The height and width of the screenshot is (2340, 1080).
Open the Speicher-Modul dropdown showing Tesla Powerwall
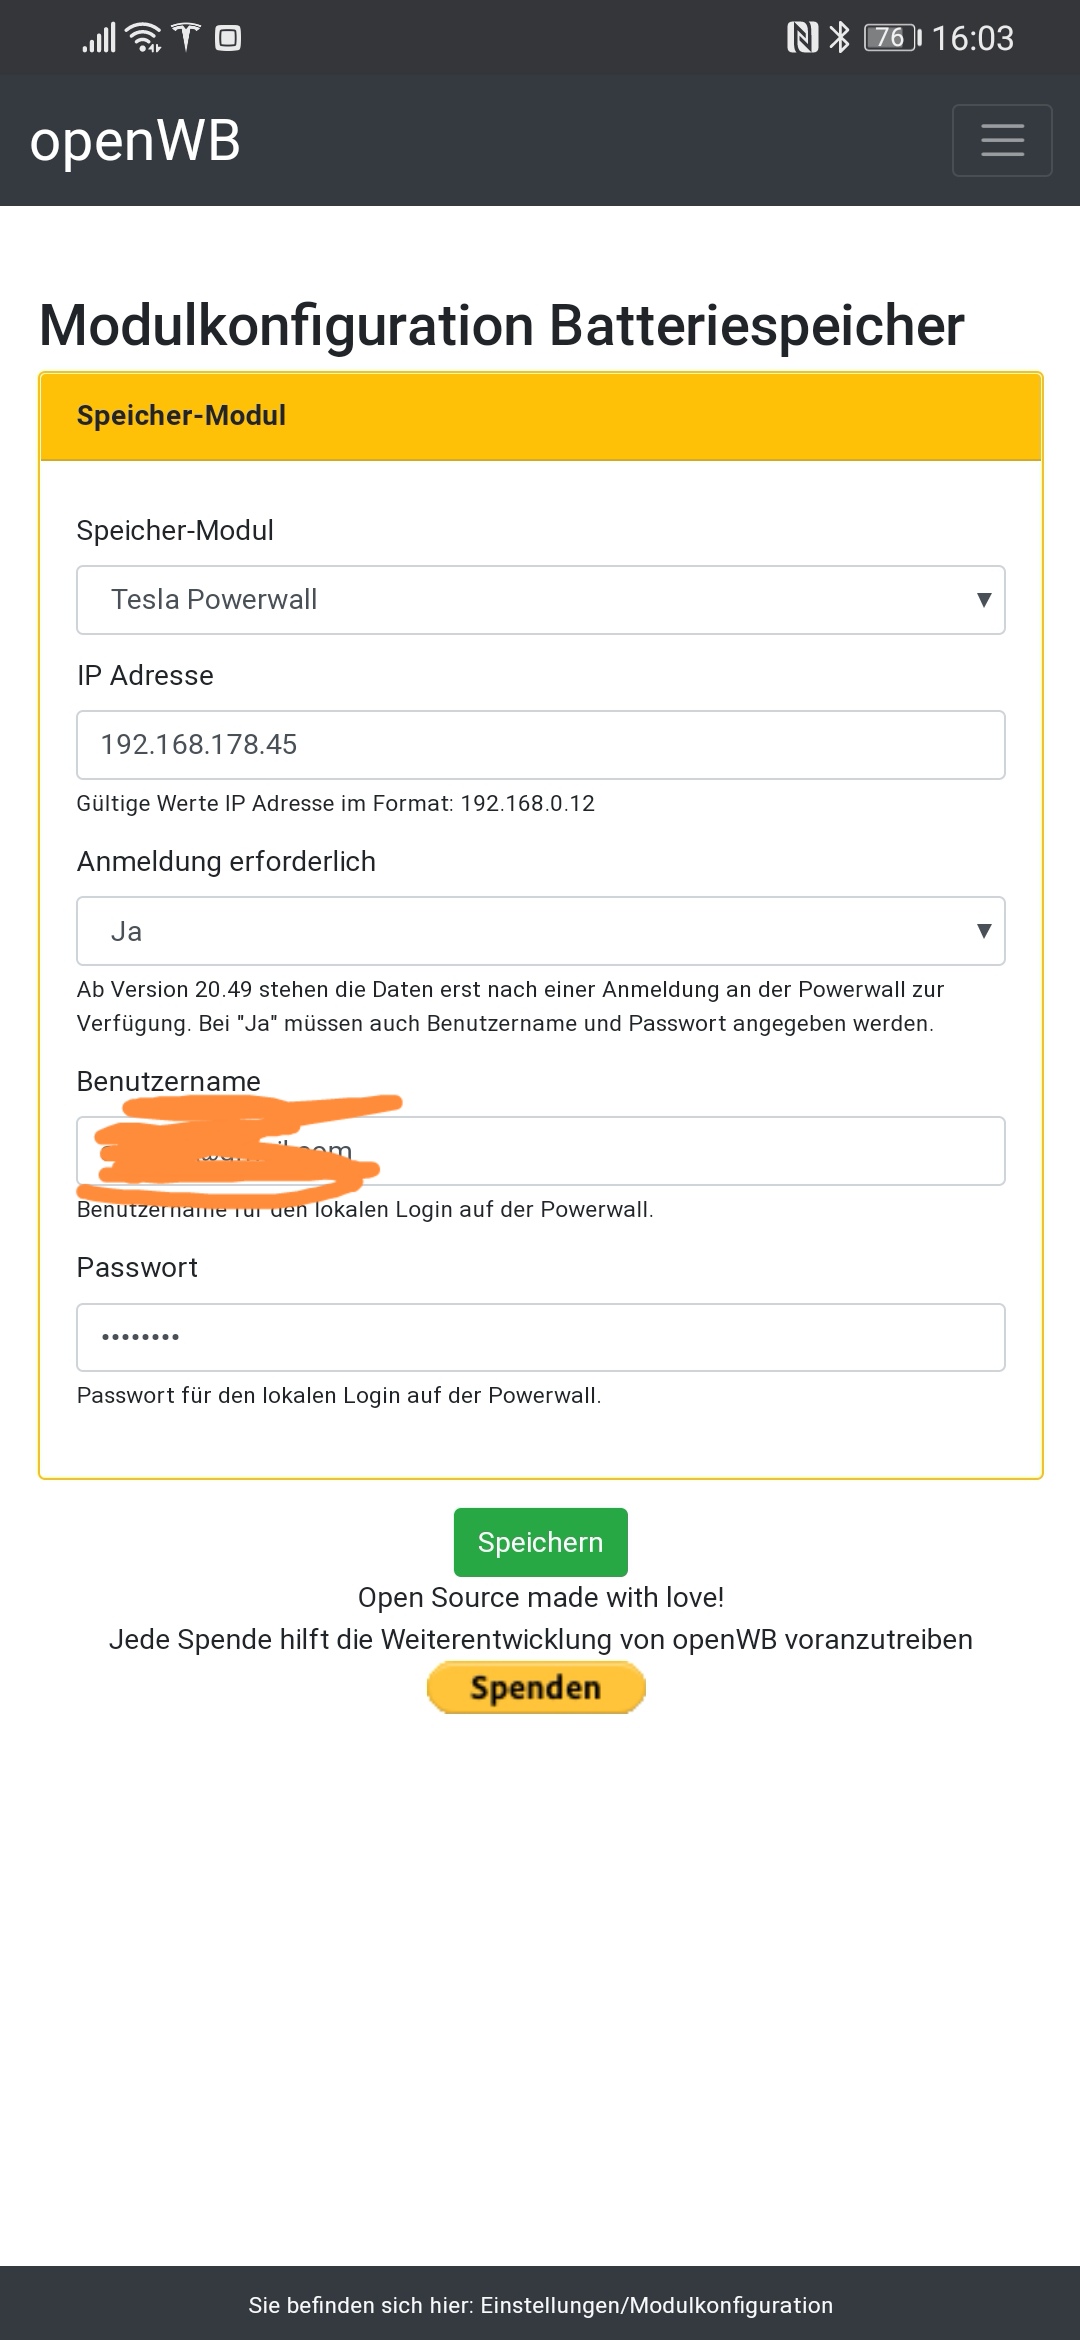(540, 600)
